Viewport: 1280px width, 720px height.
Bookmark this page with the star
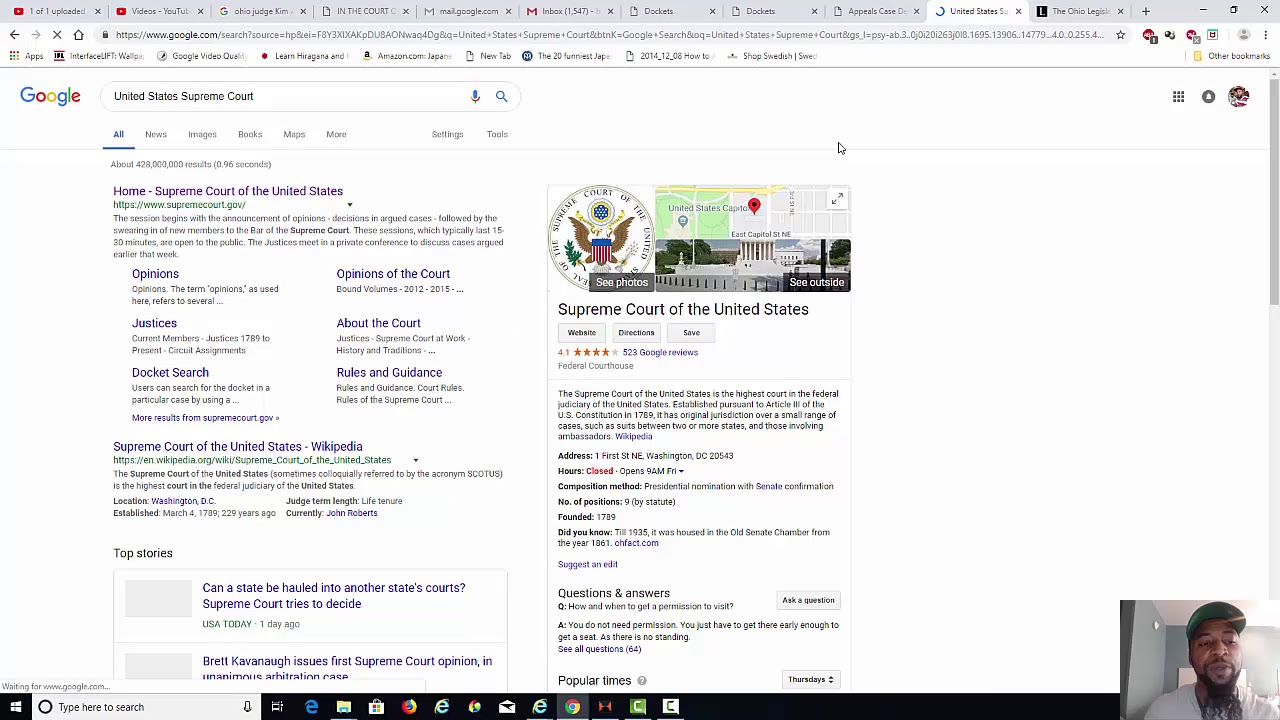click(1120, 35)
